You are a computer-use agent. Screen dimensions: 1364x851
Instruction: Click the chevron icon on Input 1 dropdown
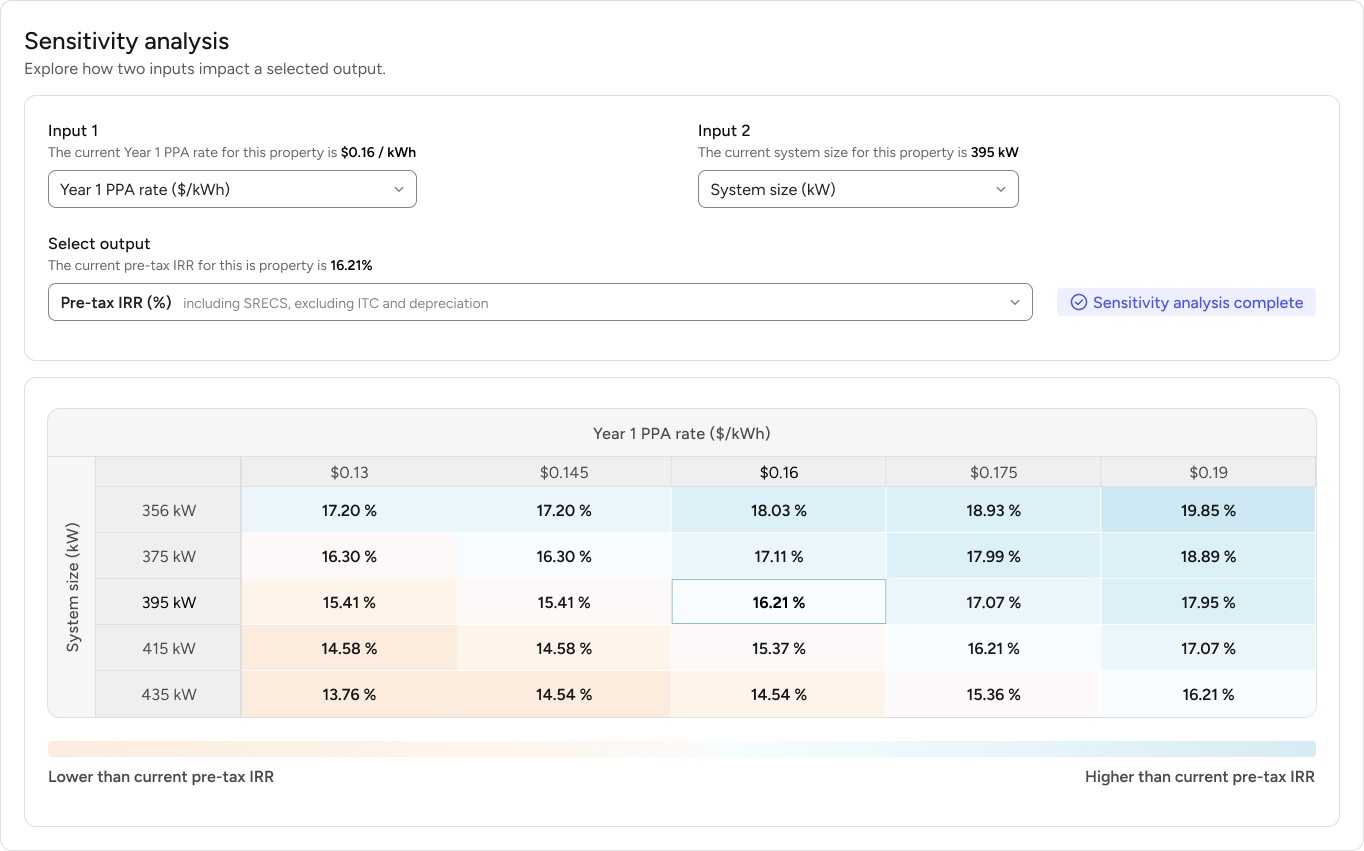tap(399, 189)
